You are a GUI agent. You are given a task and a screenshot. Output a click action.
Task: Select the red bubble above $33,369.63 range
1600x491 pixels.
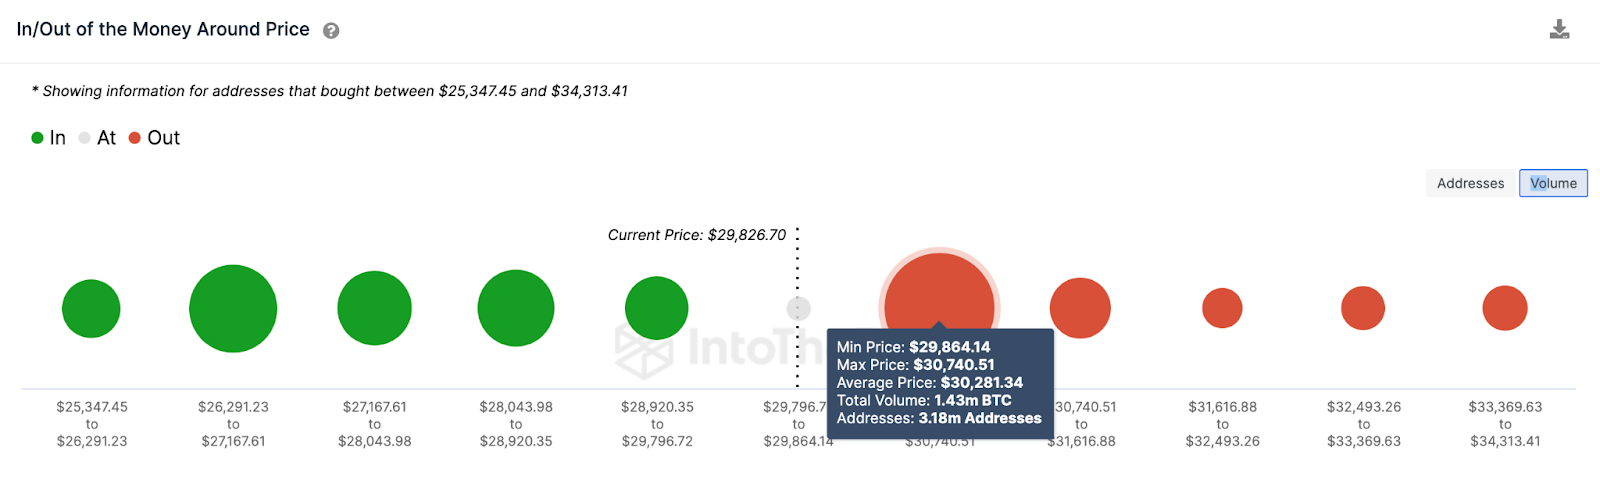coord(1505,308)
